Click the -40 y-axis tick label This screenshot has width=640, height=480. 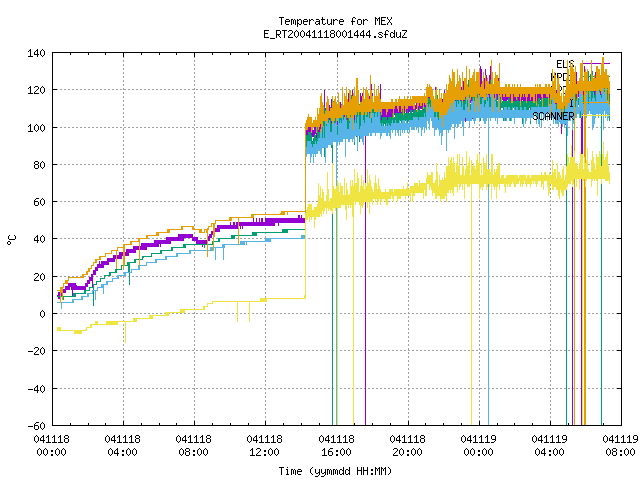click(x=37, y=389)
